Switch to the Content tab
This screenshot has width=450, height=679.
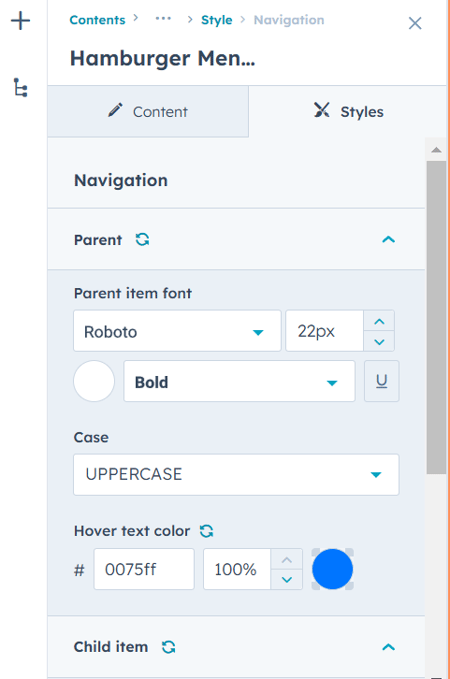coord(148,112)
